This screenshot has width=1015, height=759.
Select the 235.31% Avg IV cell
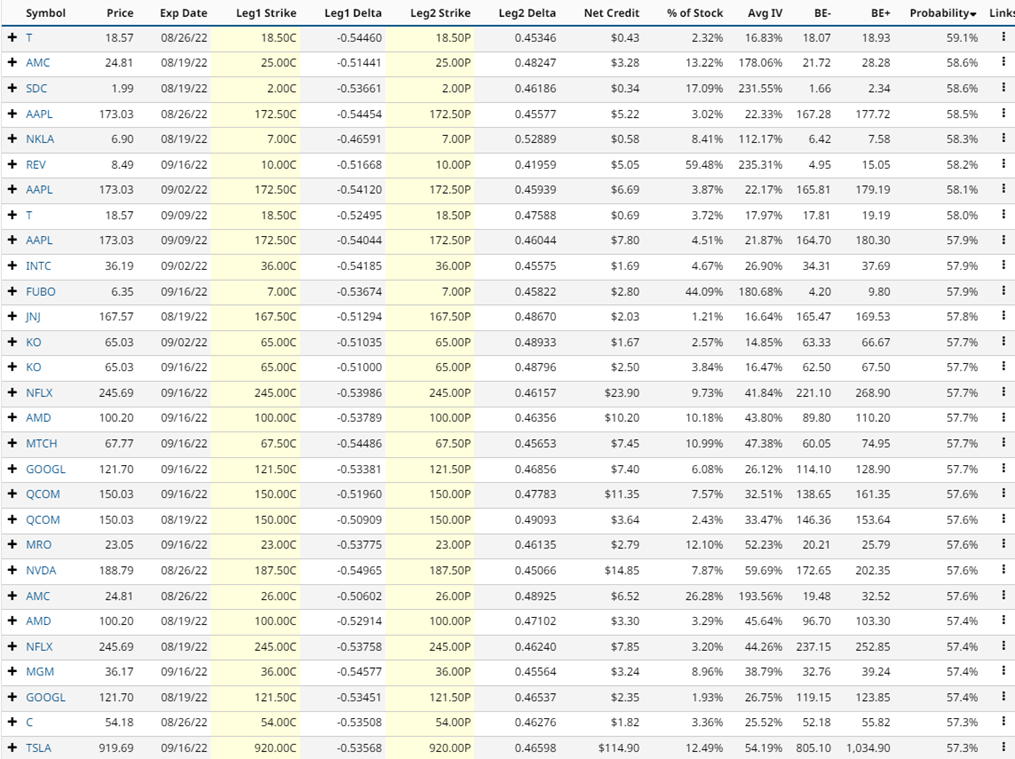pyautogui.click(x=760, y=164)
